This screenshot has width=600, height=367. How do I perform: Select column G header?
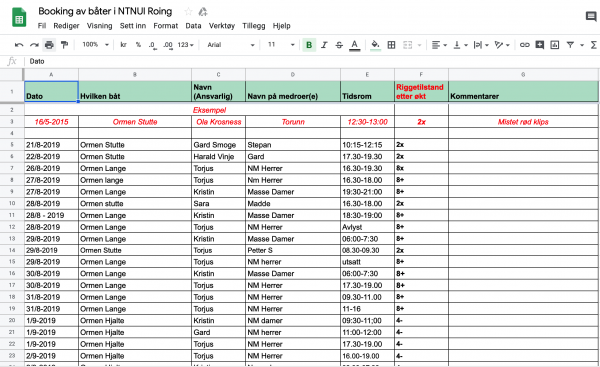[x=523, y=75]
